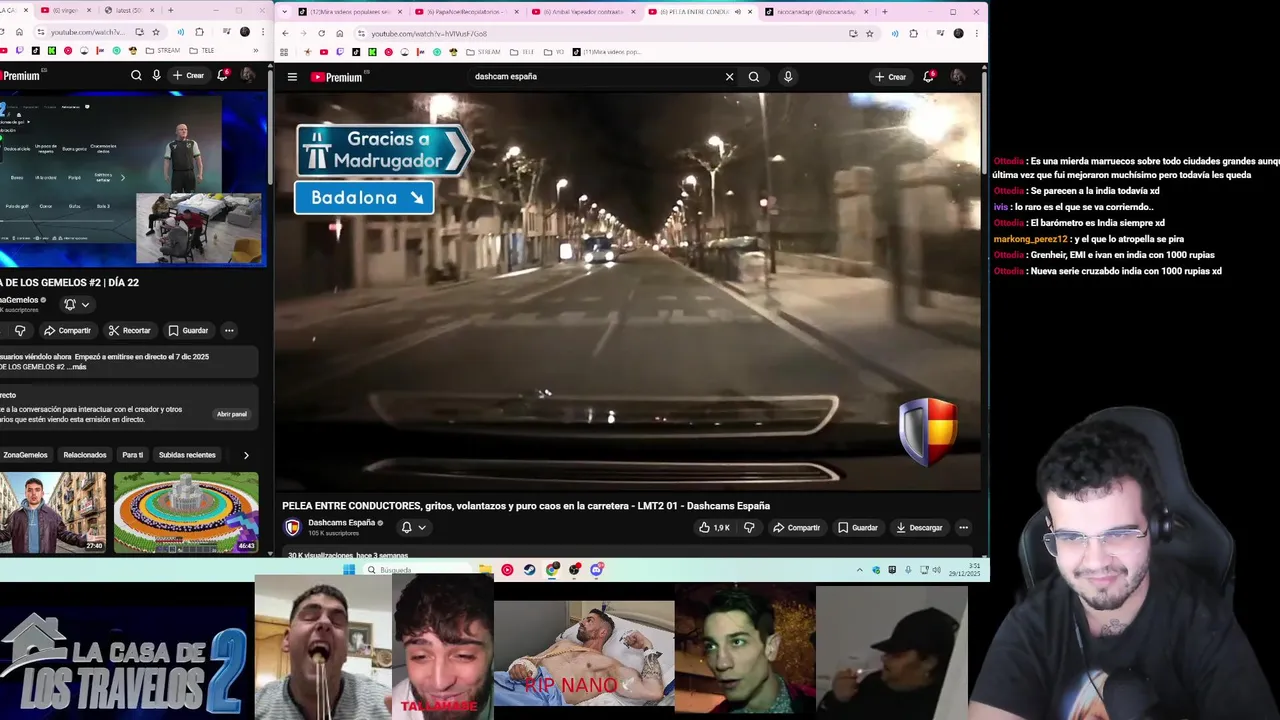1280x720 pixels.
Task: Reload page in right browser window
Action: tap(321, 33)
